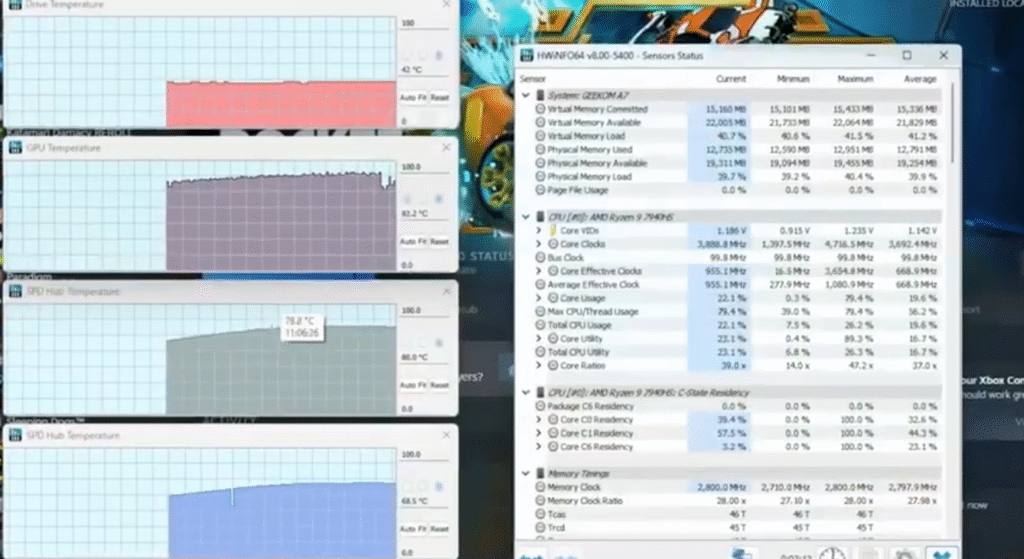Click the circular icon beside Core Usage
Screen dimensions: 1024x559
point(553,298)
